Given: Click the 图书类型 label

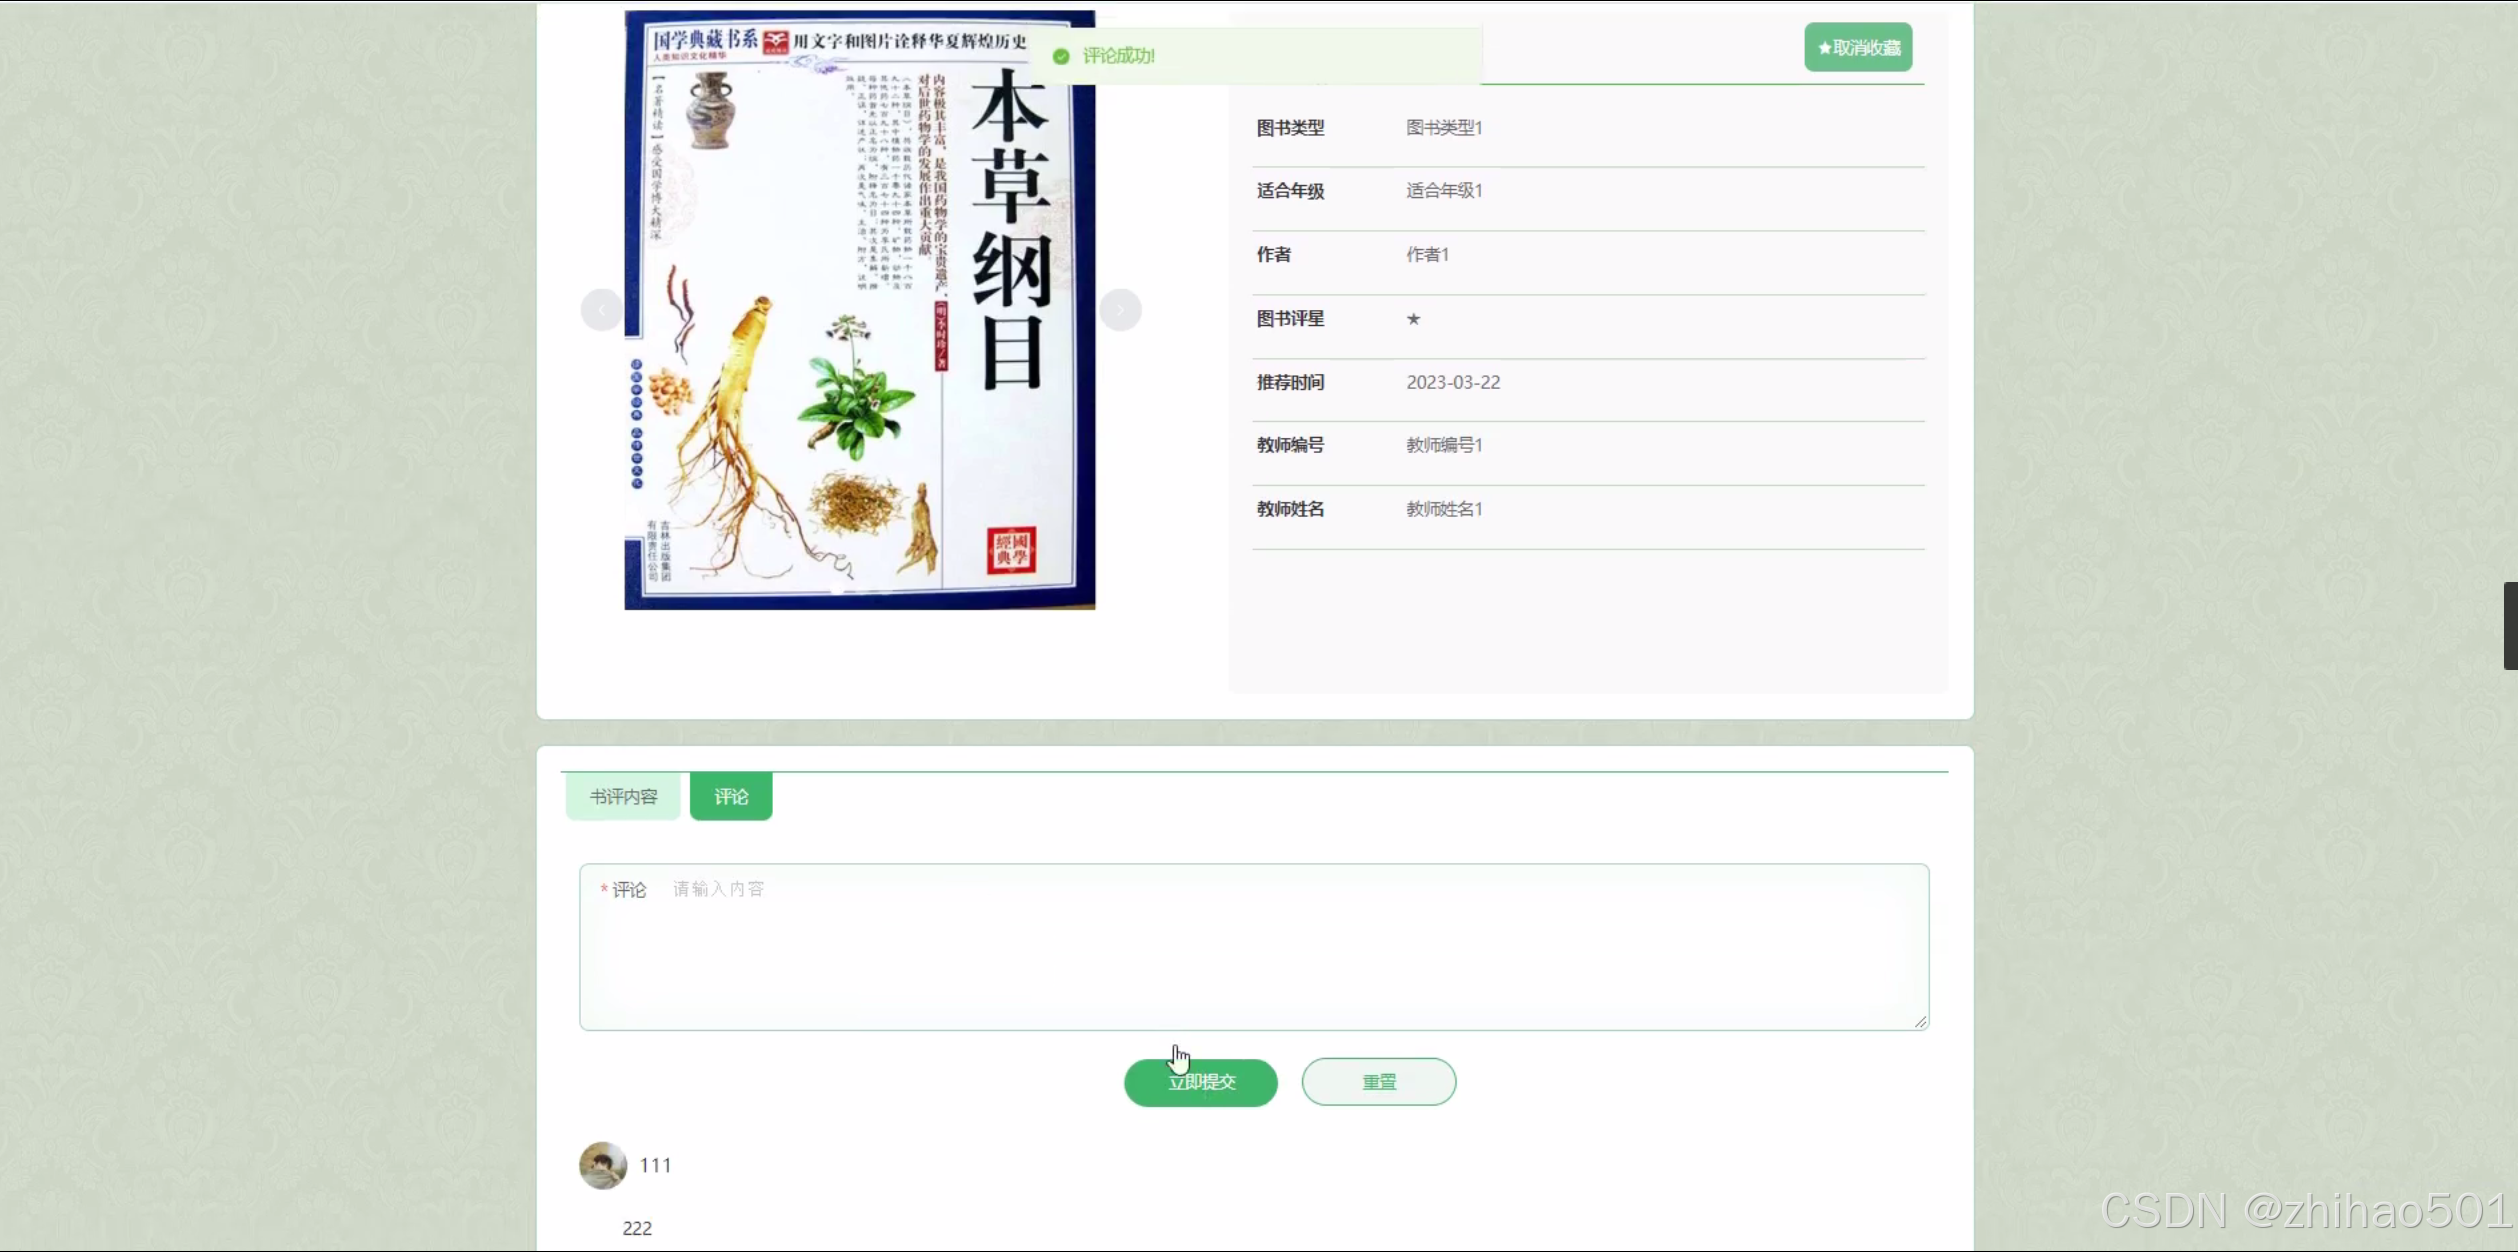Looking at the screenshot, I should point(1290,128).
